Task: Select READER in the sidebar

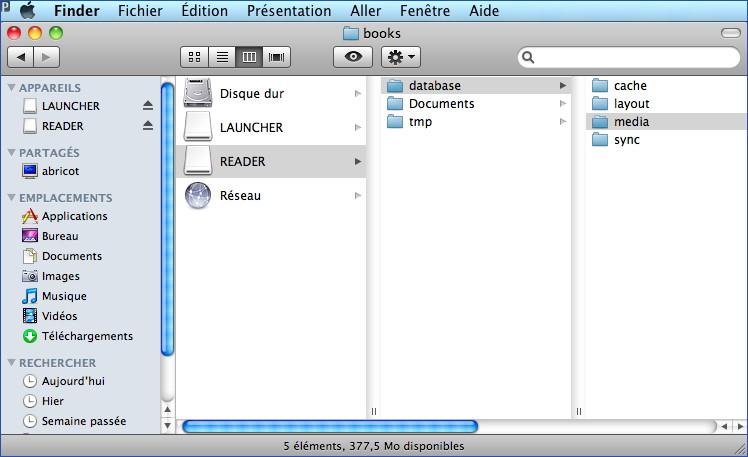Action: [62, 126]
